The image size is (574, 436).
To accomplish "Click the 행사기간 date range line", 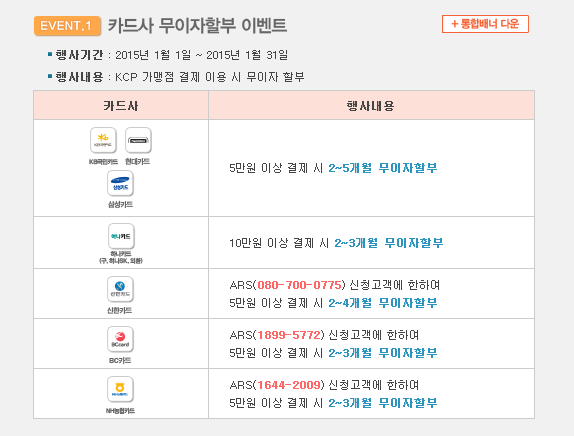I will click(168, 55).
